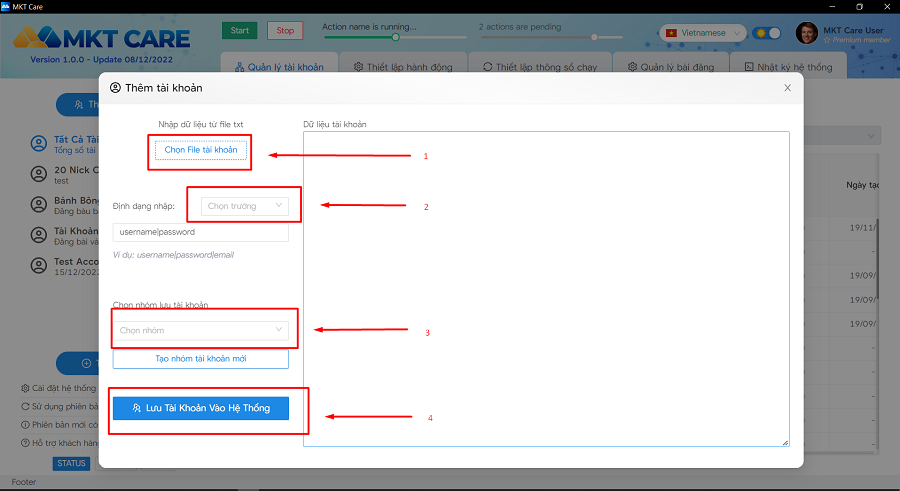The width and height of the screenshot is (900, 491).
Task: Click Sử dụng phiên bản link
Action: coord(59,407)
